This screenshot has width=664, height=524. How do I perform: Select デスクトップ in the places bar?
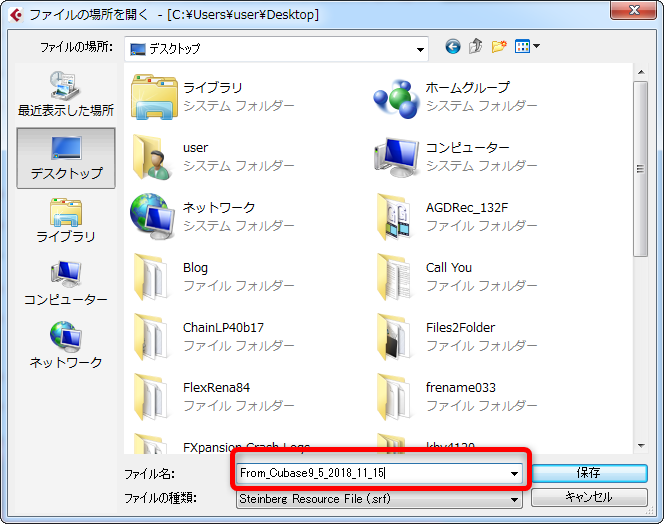pos(66,158)
